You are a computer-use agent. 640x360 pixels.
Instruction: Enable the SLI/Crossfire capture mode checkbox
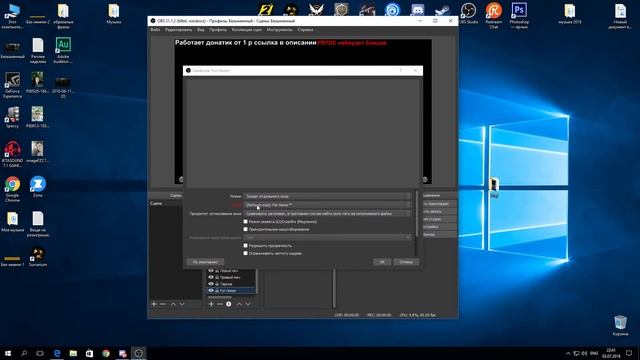[x=245, y=222]
